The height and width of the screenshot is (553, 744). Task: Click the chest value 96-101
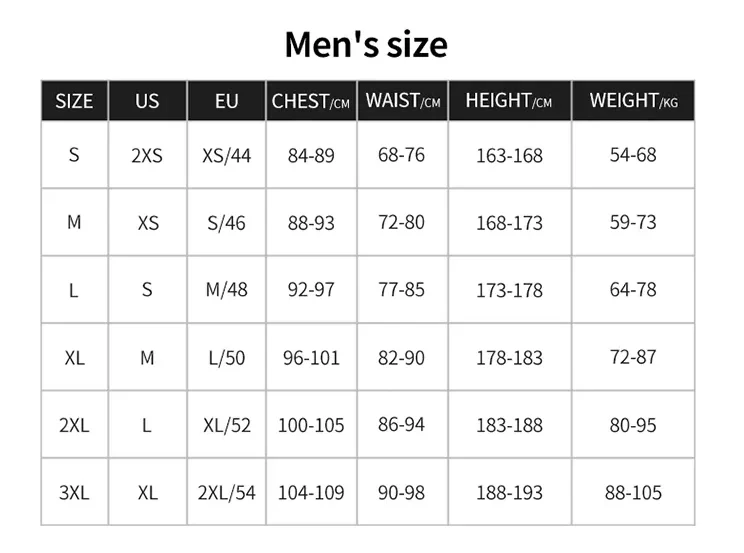pos(311,357)
